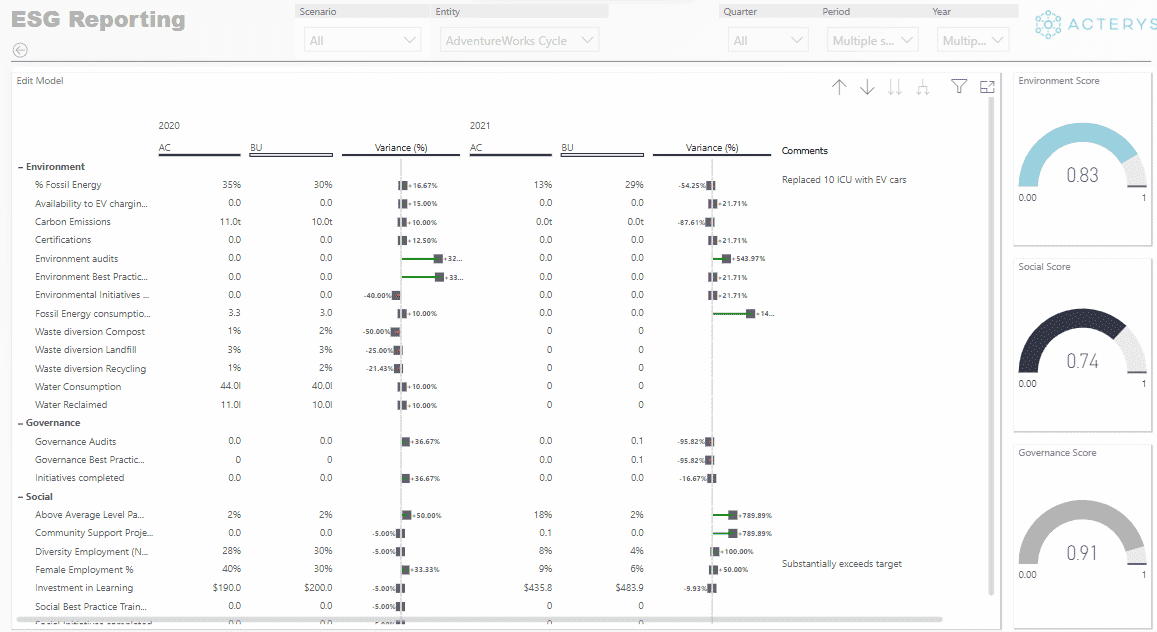Open the filter funnel icon

(x=959, y=86)
